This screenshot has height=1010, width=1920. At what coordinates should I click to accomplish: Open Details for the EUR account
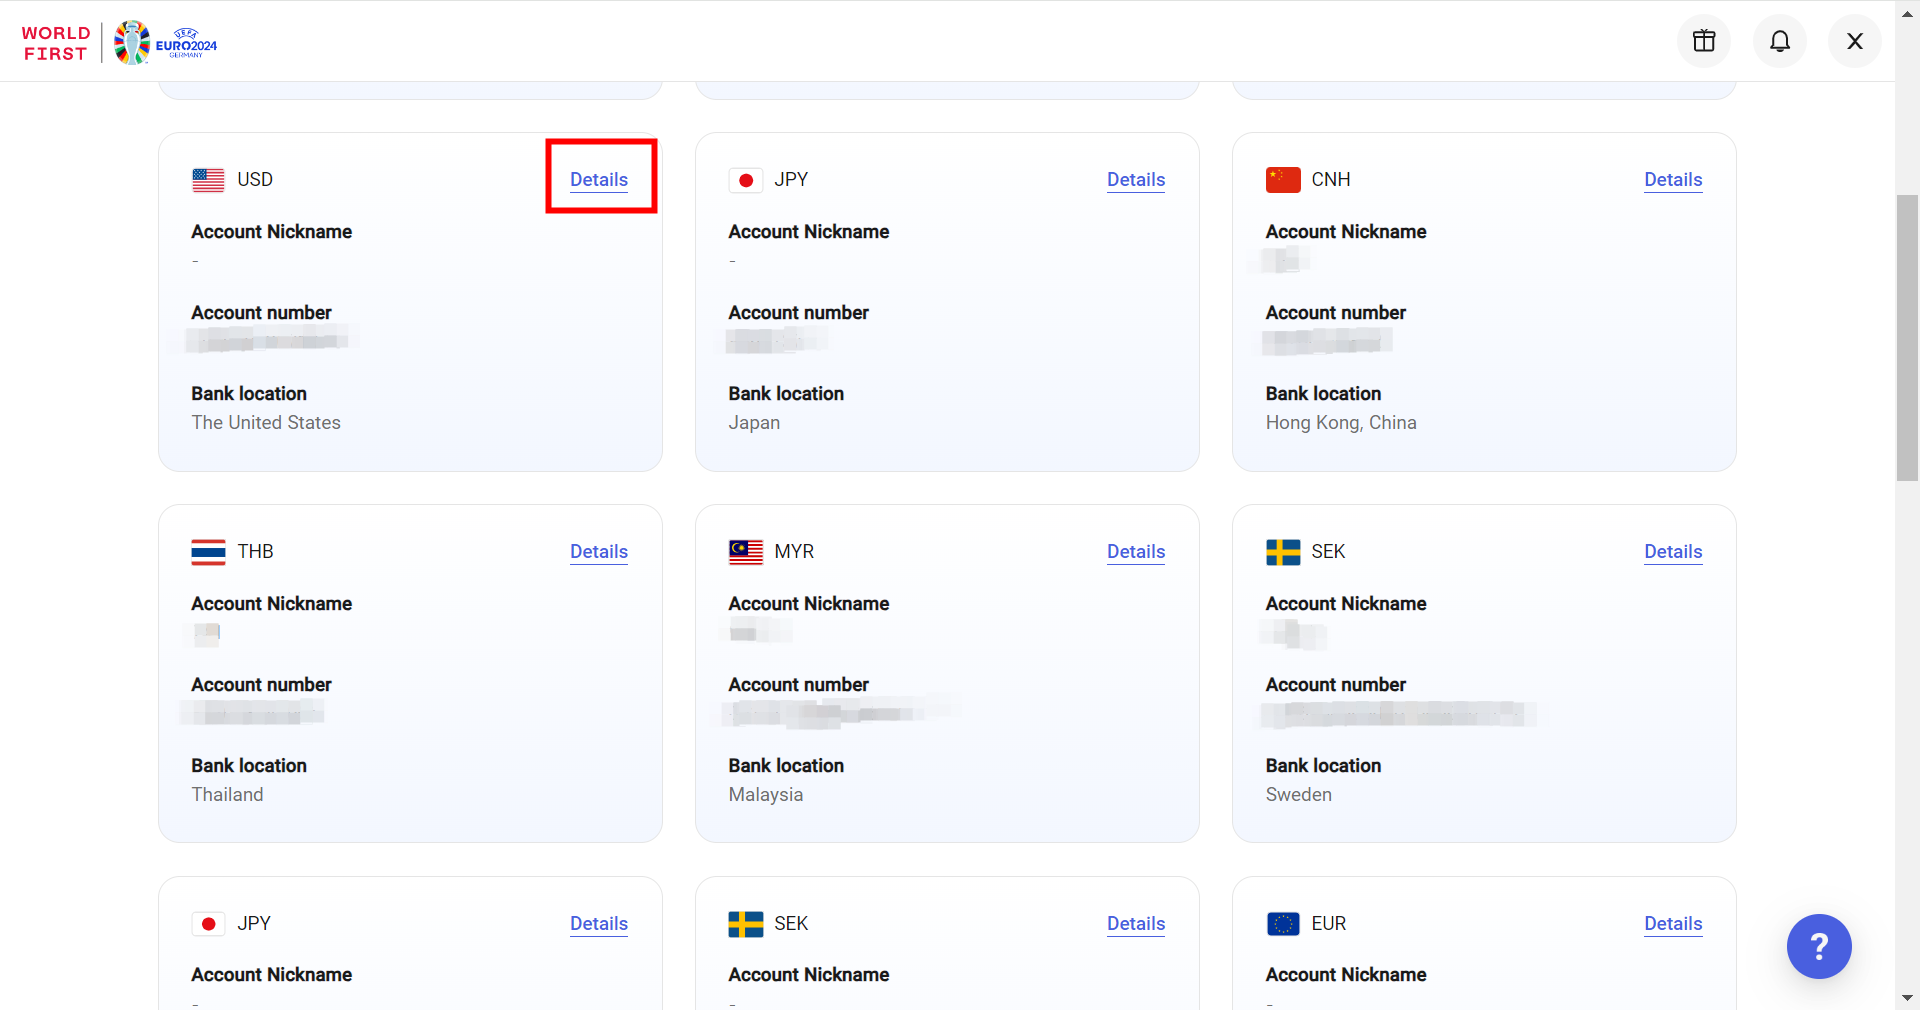[1672, 924]
